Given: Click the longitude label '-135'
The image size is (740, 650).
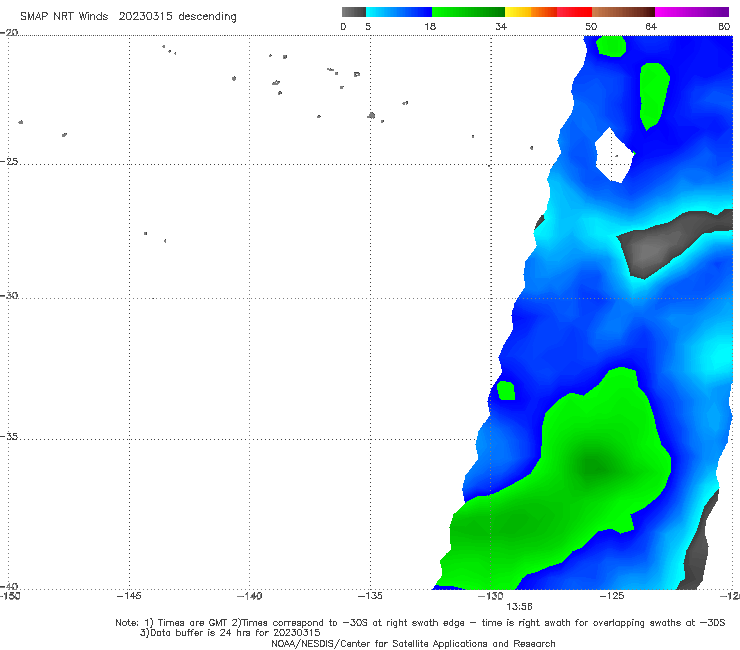Looking at the screenshot, I should (370, 596).
